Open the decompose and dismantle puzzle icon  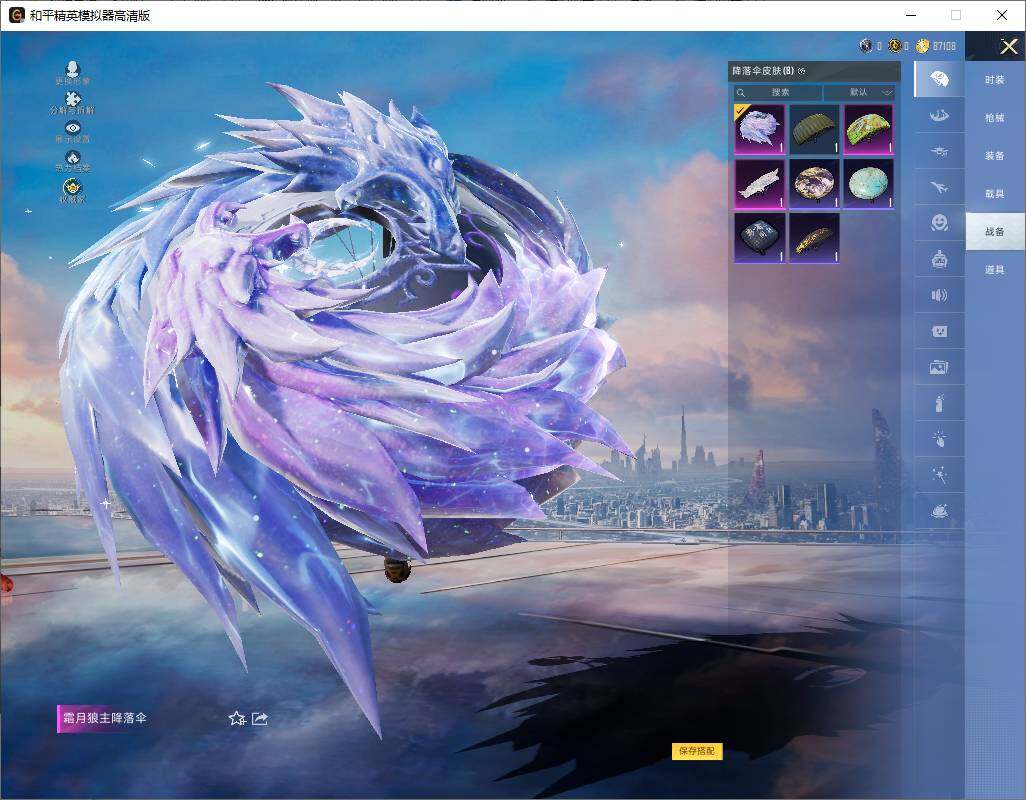(x=73, y=99)
